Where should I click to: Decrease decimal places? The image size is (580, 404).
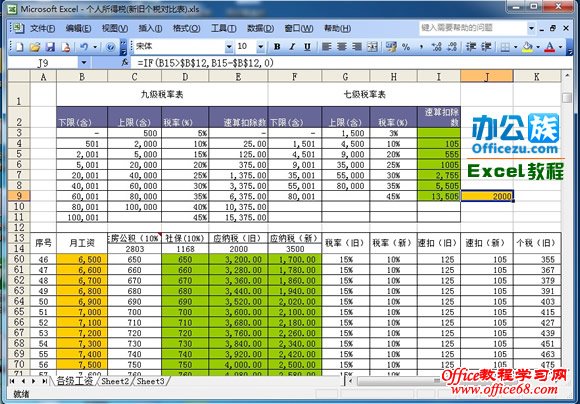452,47
